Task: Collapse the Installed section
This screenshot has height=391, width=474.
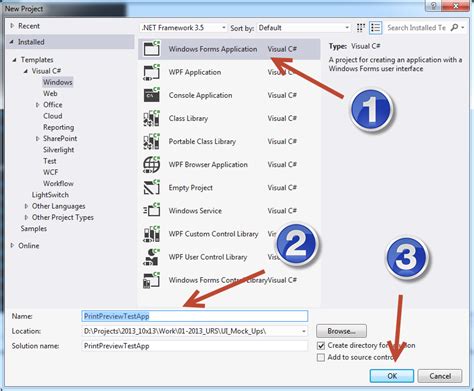Action: pos(12,42)
